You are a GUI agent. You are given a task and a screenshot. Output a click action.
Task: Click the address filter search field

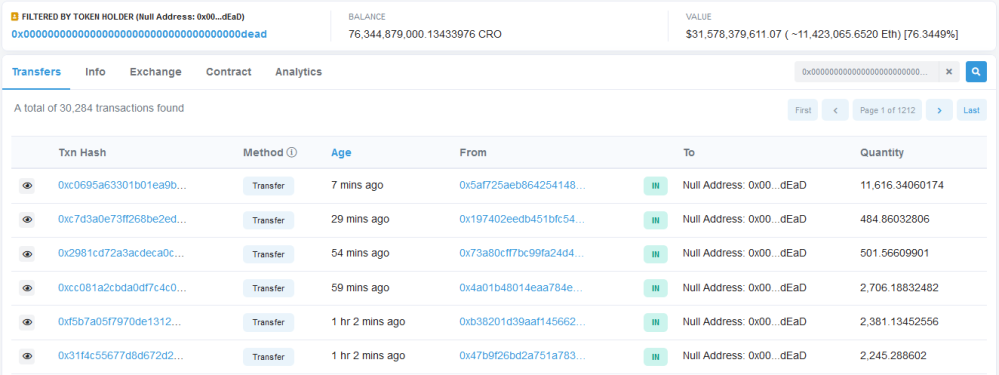point(866,72)
